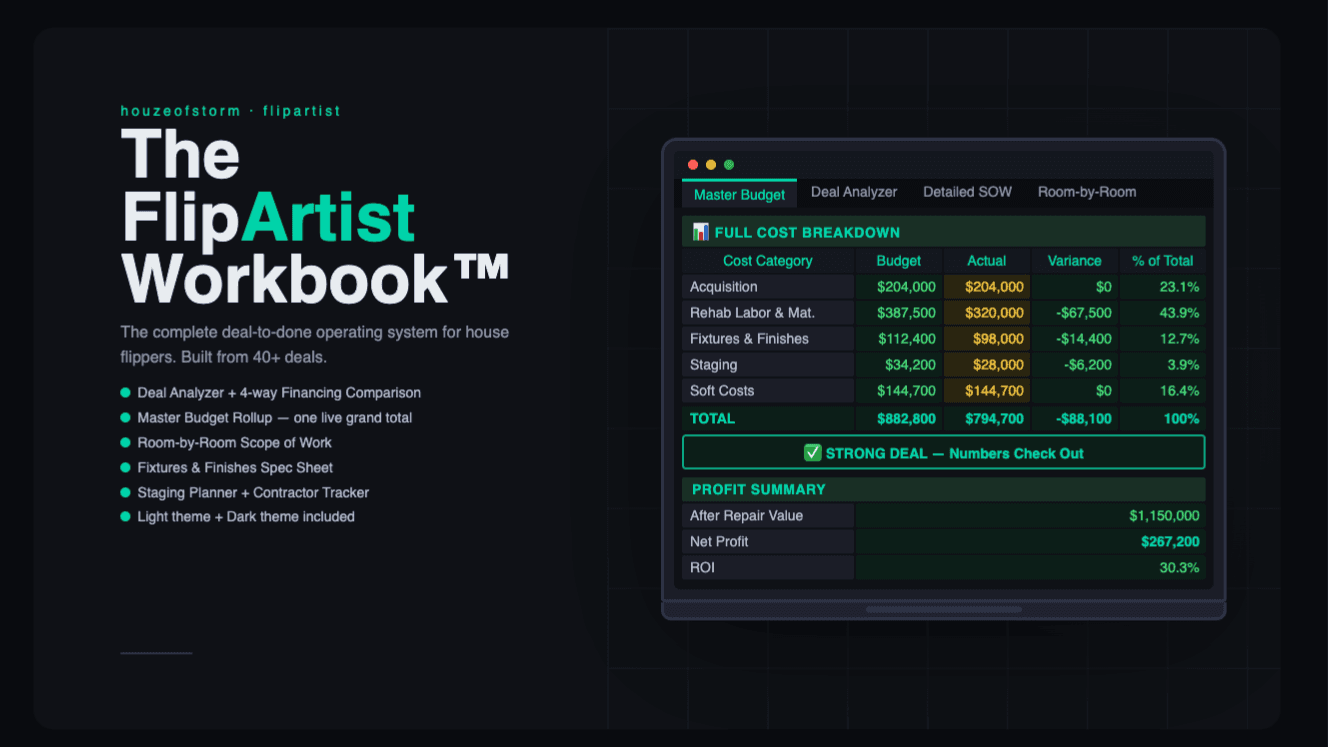Select the Variance column header
Screen dimensions: 1328x747
coord(1075,261)
